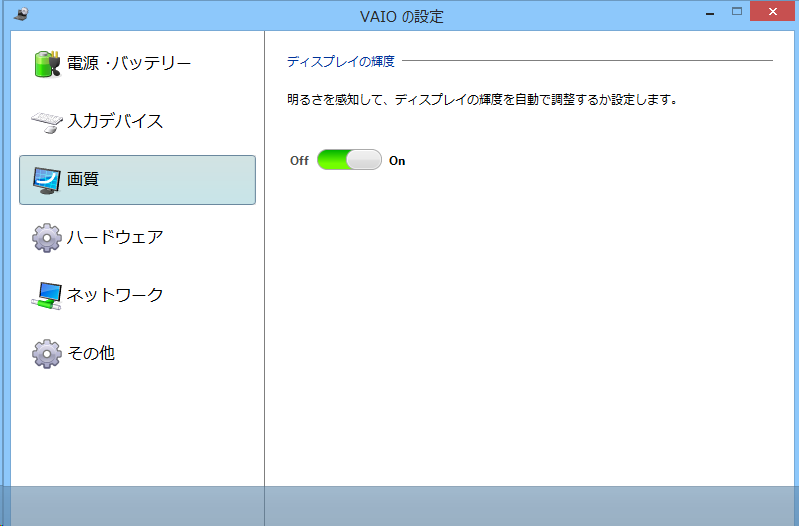Click the gear icon beside ハードウェア
This screenshot has height=526, width=799.
(x=47, y=238)
